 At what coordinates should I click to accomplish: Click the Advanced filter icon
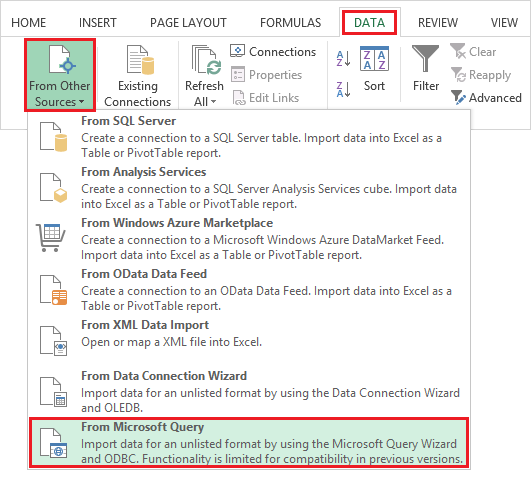coord(459,98)
